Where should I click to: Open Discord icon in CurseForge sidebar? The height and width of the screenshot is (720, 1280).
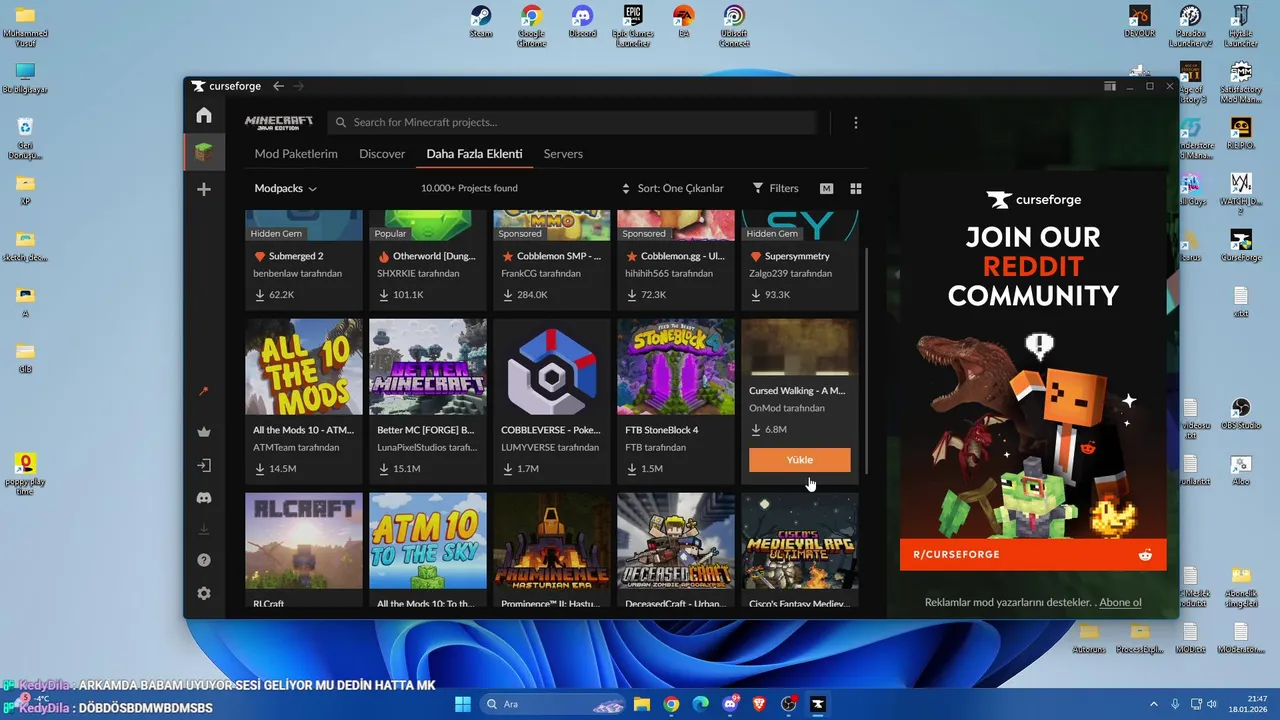204,497
